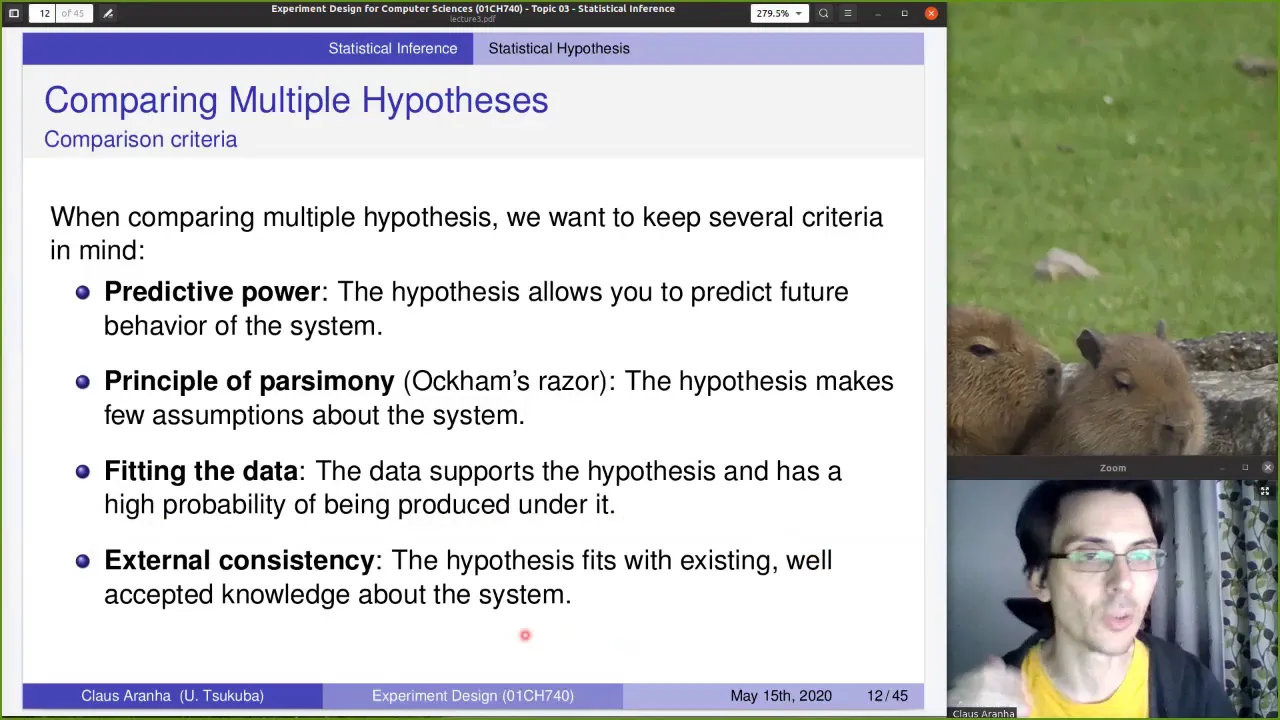The width and height of the screenshot is (1280, 720).
Task: Enter fullscreen in the Zoom video window
Action: coord(1264,491)
